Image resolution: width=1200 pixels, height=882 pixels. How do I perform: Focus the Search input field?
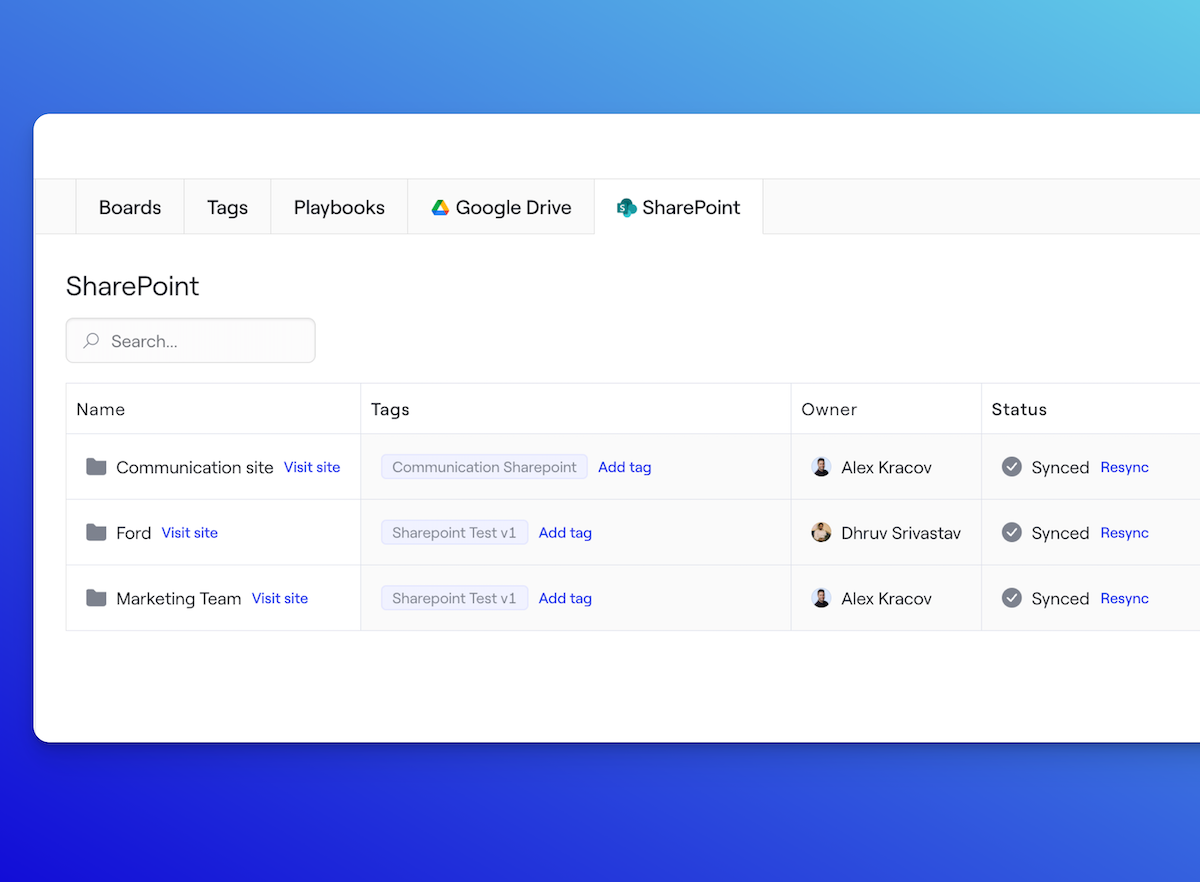tap(191, 341)
